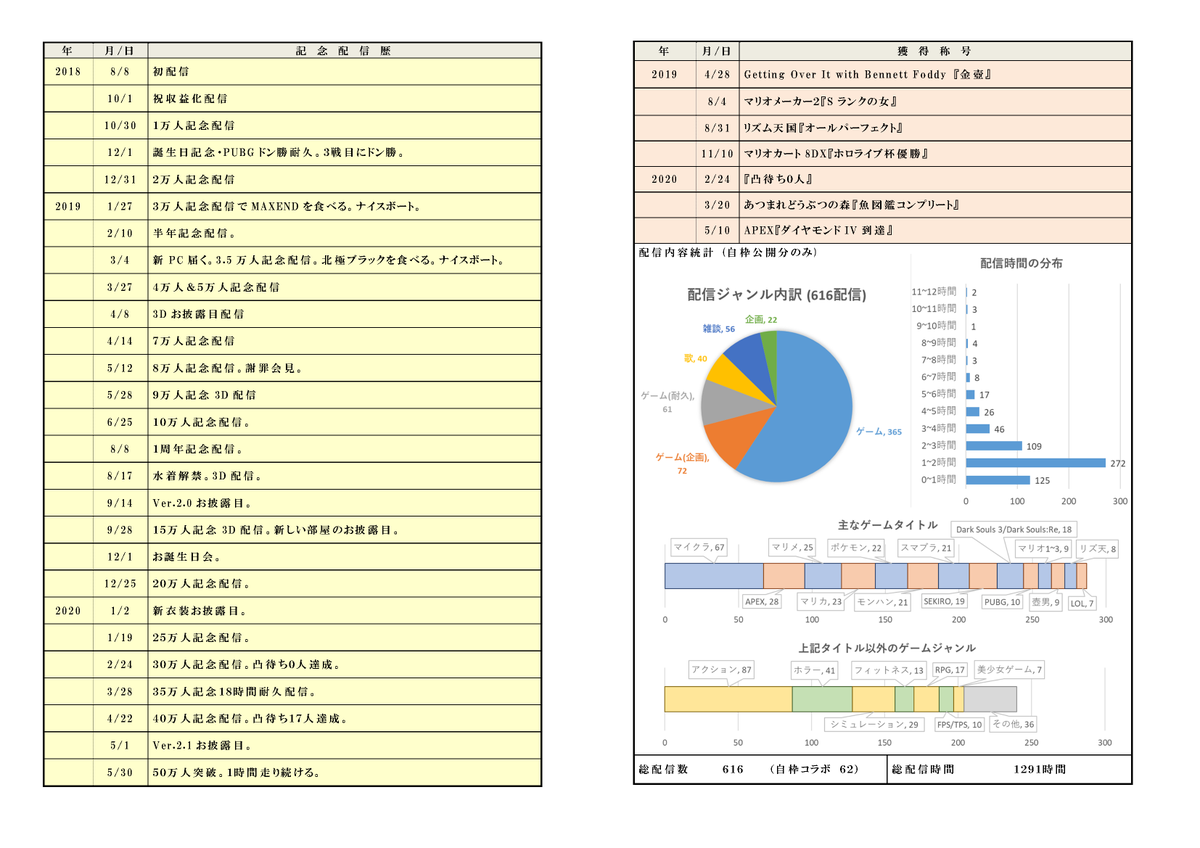Click the 配信時間の分布 chart title

point(1022,265)
